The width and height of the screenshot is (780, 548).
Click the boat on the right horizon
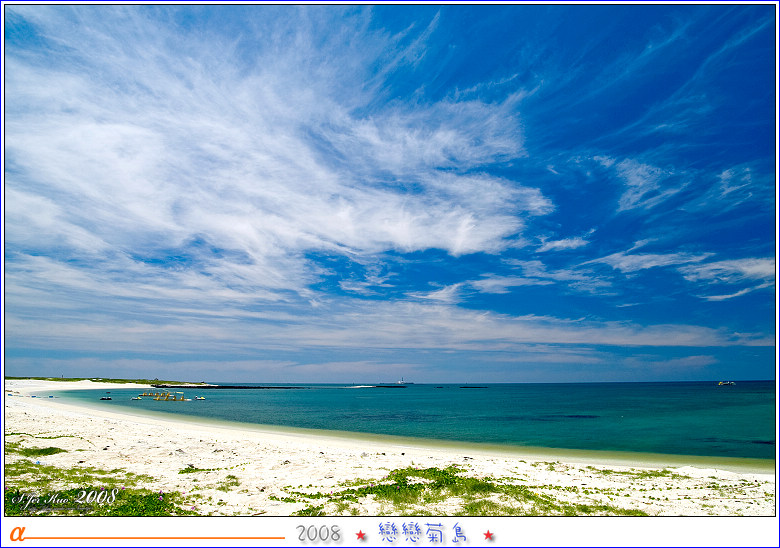726,383
